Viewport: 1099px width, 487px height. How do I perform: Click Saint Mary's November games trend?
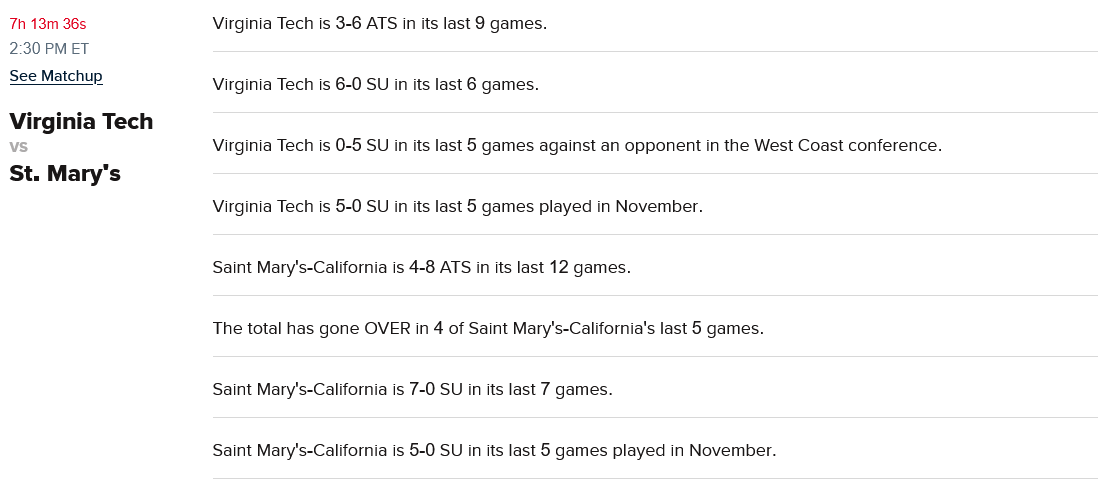[494, 450]
